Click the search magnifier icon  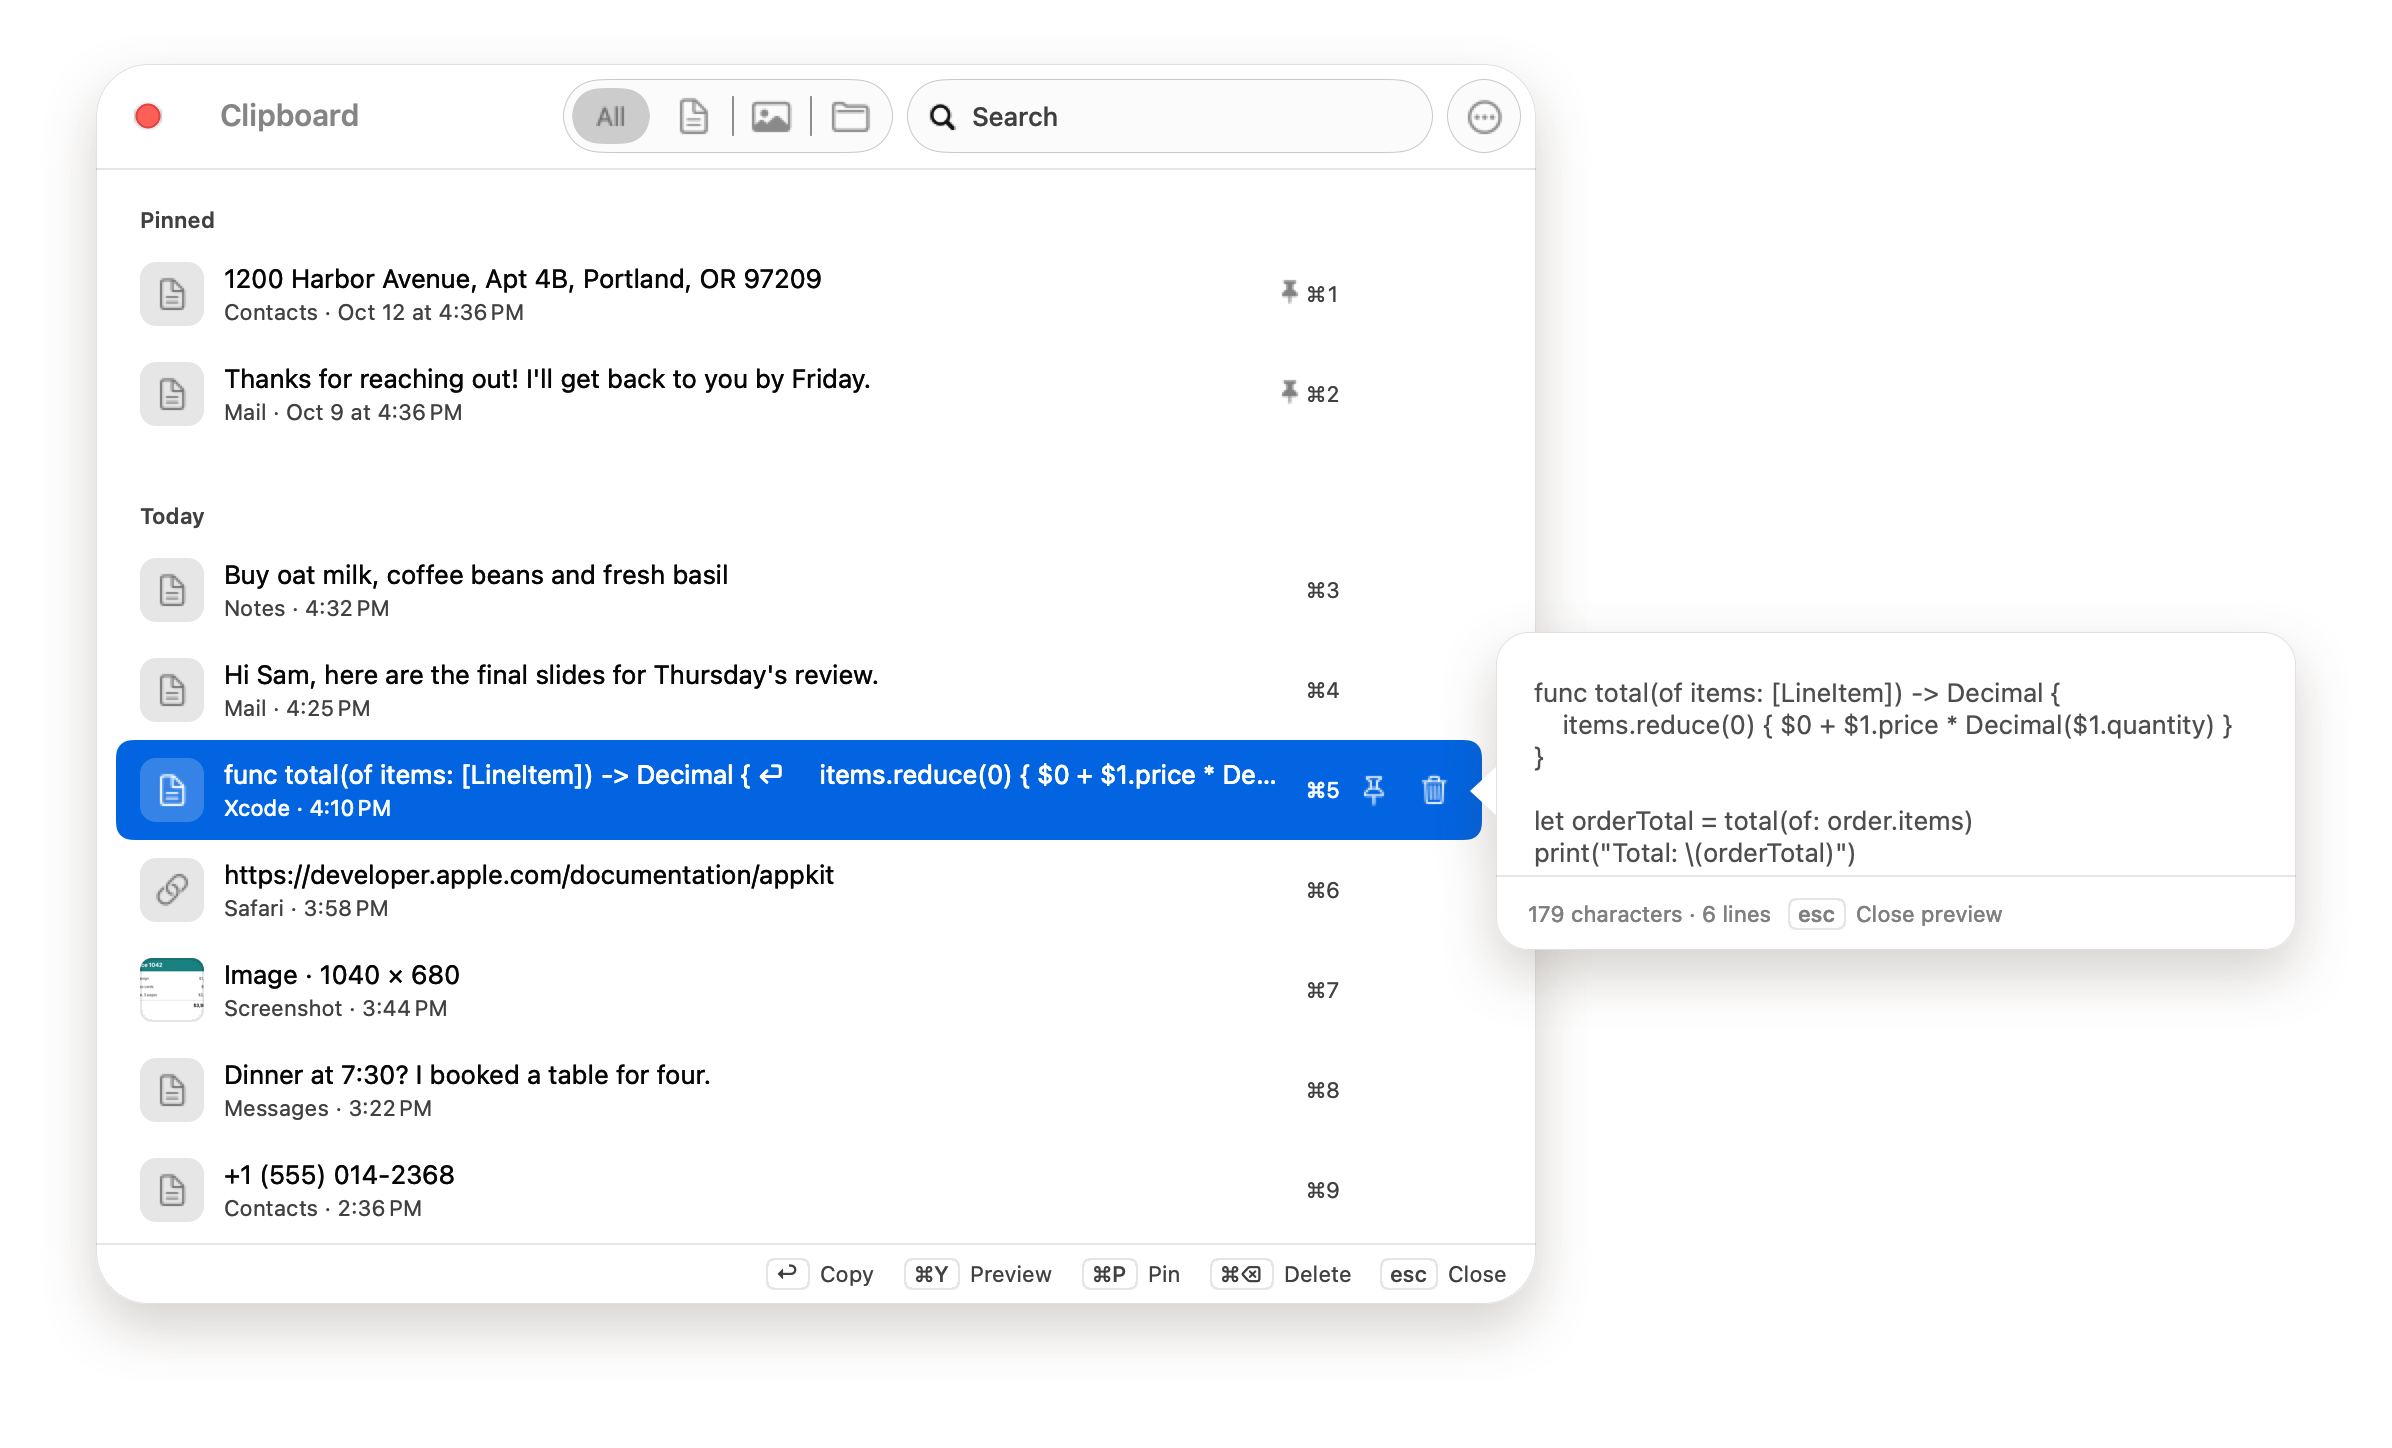pos(942,117)
